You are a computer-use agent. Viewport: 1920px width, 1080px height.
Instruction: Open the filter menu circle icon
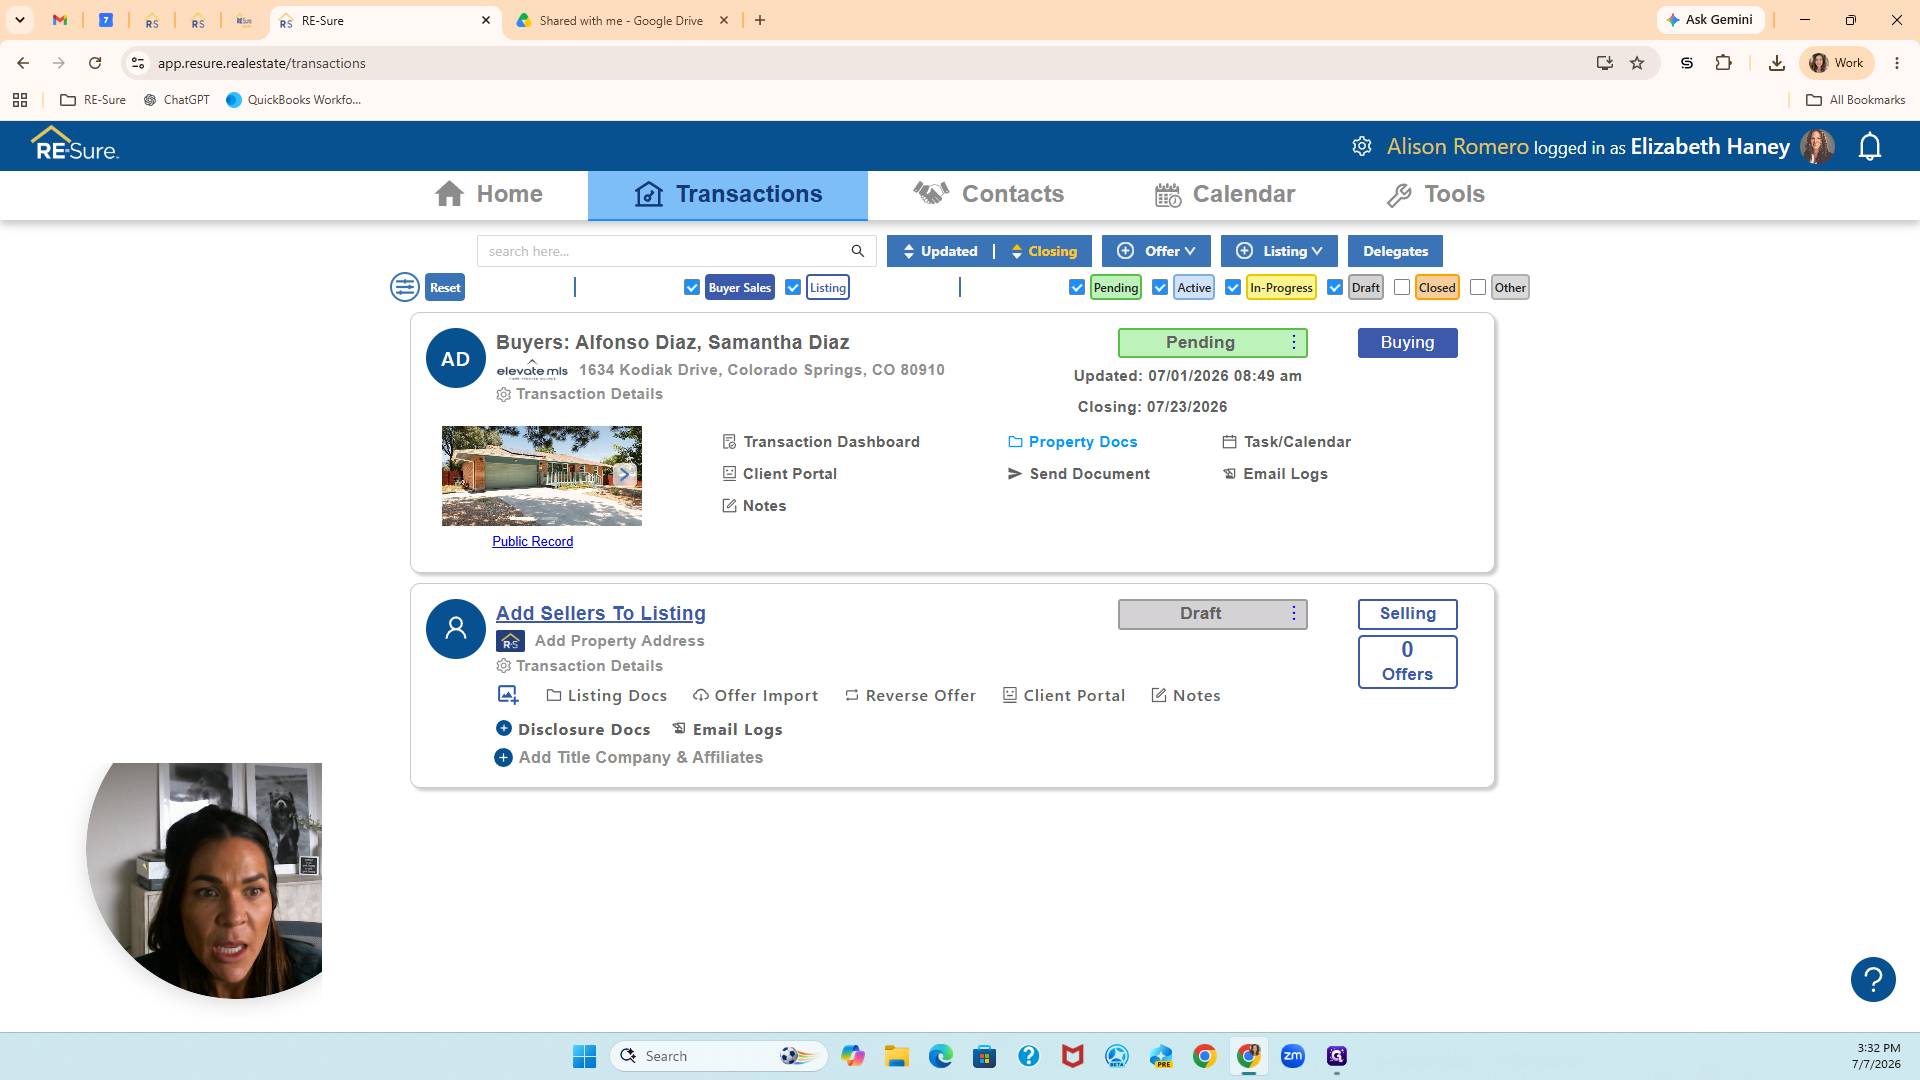click(405, 287)
